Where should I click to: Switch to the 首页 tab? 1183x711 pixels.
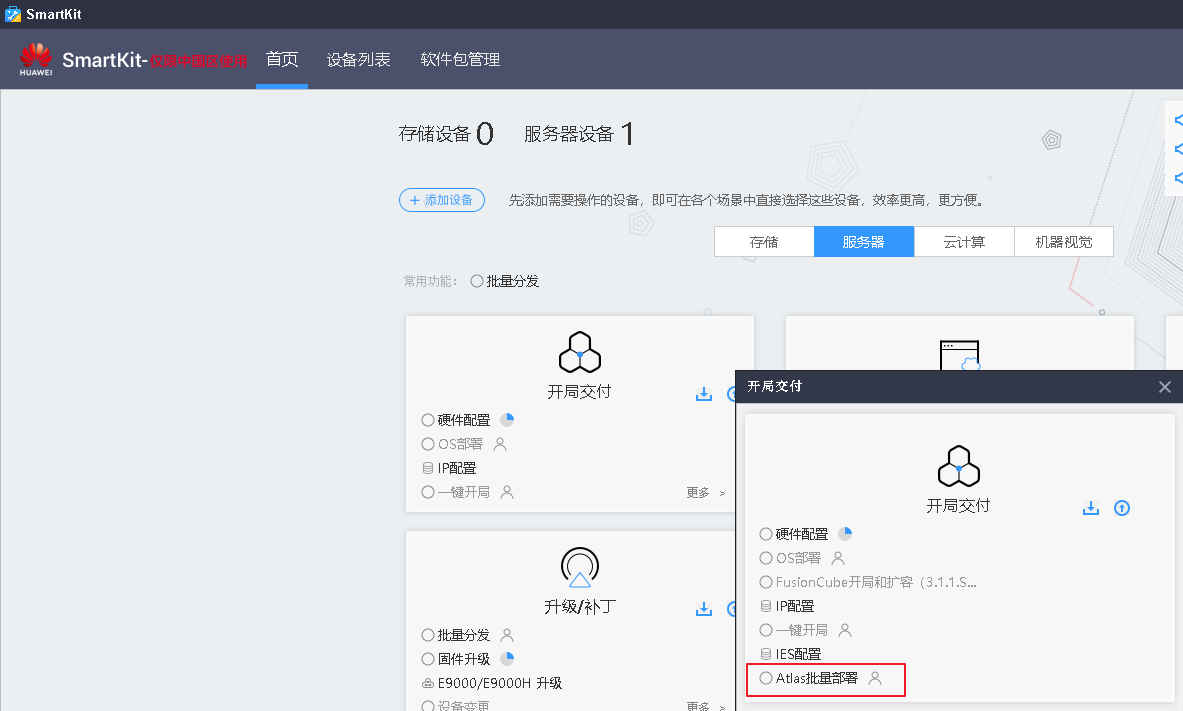click(282, 59)
